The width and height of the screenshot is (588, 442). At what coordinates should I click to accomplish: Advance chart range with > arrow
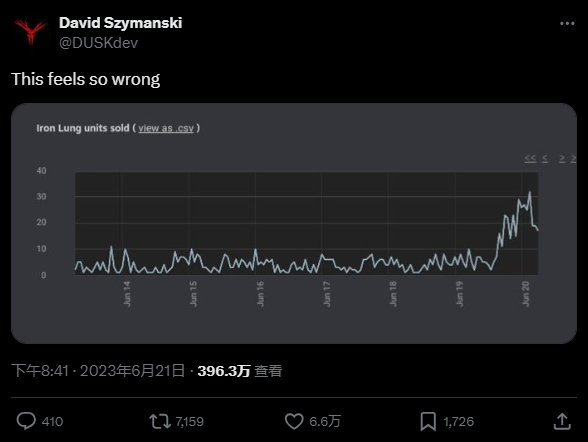[562, 159]
